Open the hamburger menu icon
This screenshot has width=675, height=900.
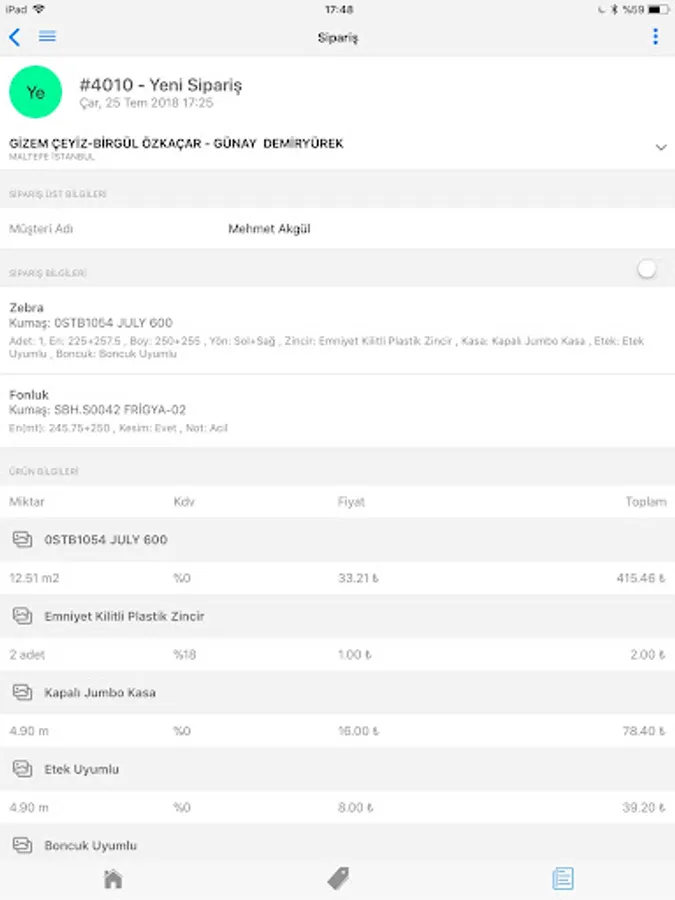point(47,37)
